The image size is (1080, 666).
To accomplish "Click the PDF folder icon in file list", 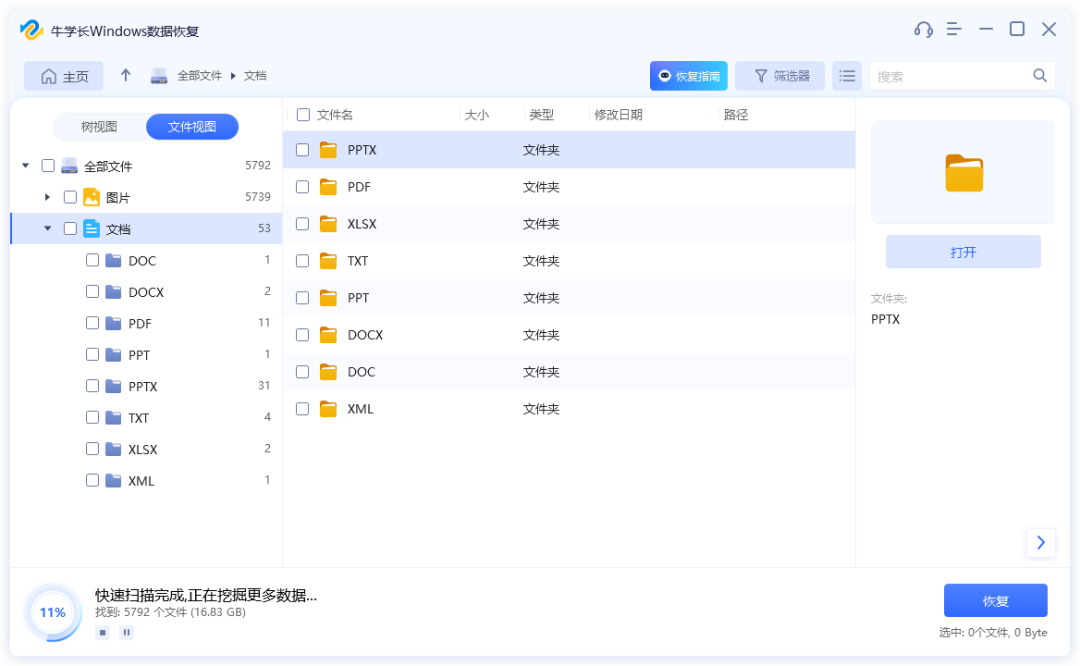I will tap(328, 187).
